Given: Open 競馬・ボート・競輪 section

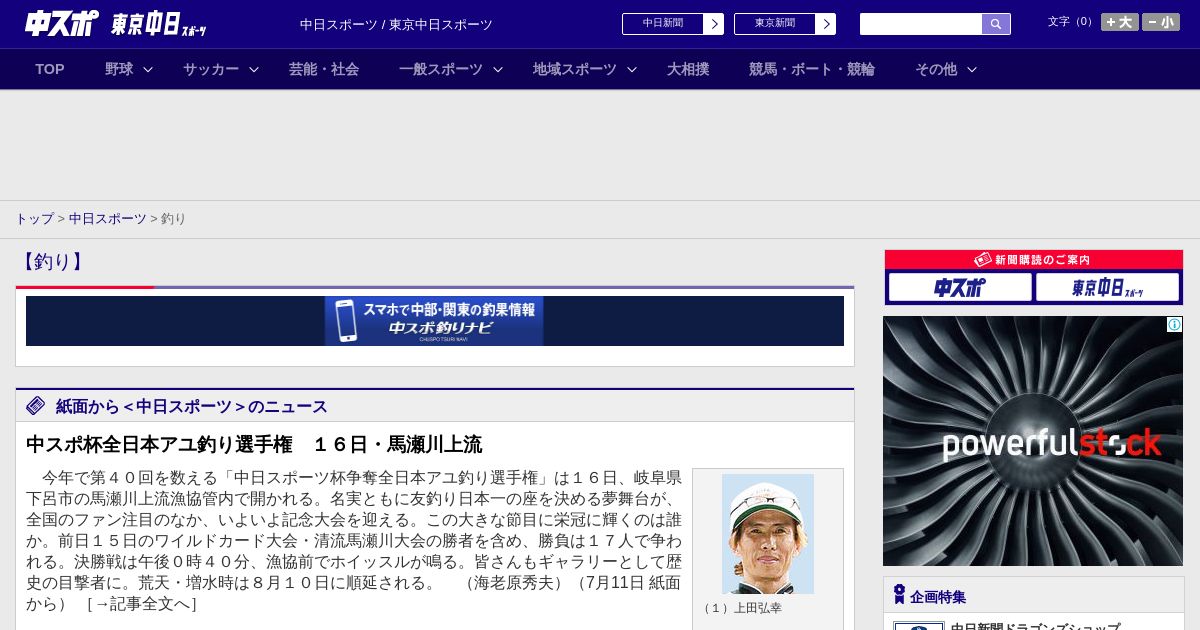Looking at the screenshot, I should tap(812, 69).
